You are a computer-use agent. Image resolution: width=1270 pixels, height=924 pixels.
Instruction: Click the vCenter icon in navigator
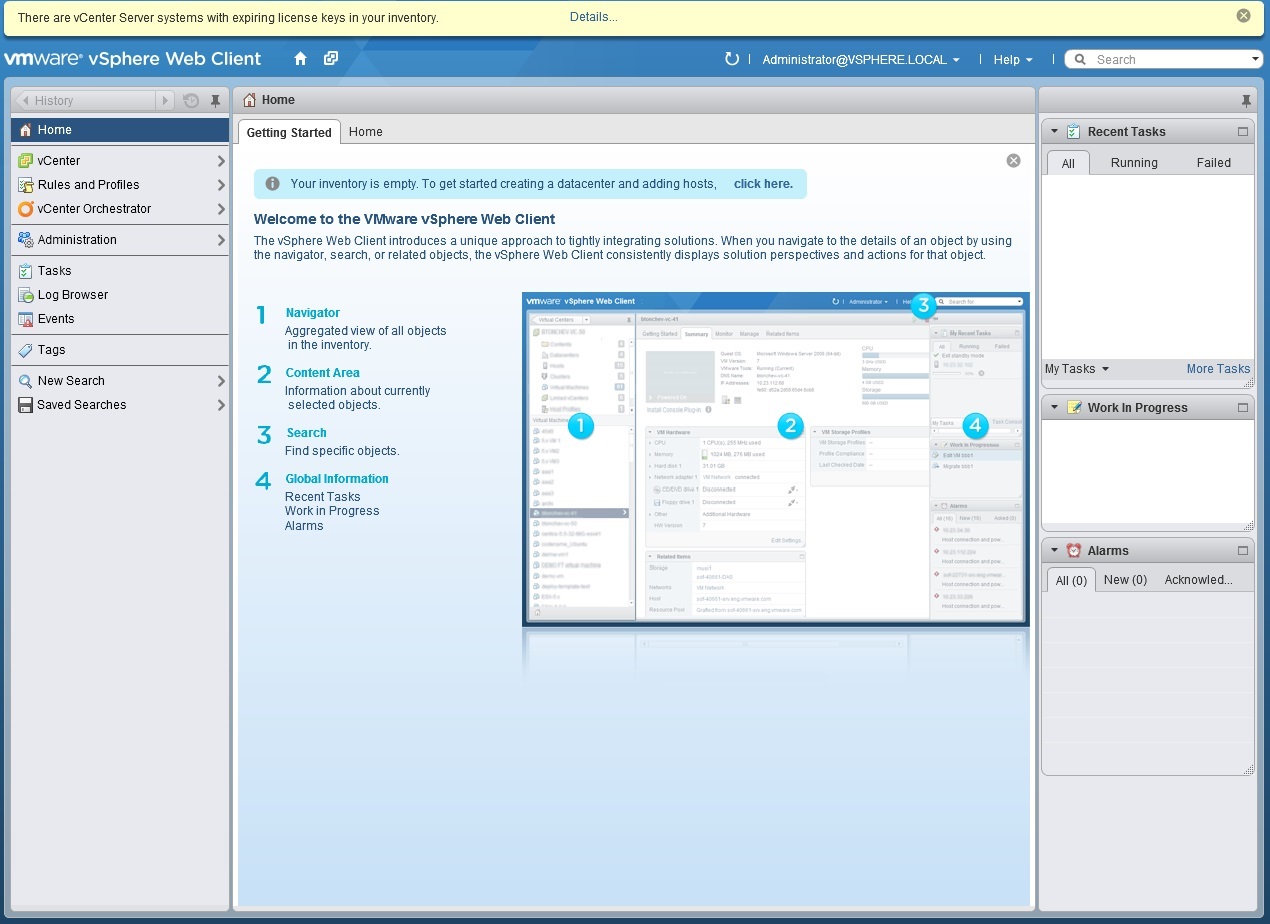coord(26,160)
